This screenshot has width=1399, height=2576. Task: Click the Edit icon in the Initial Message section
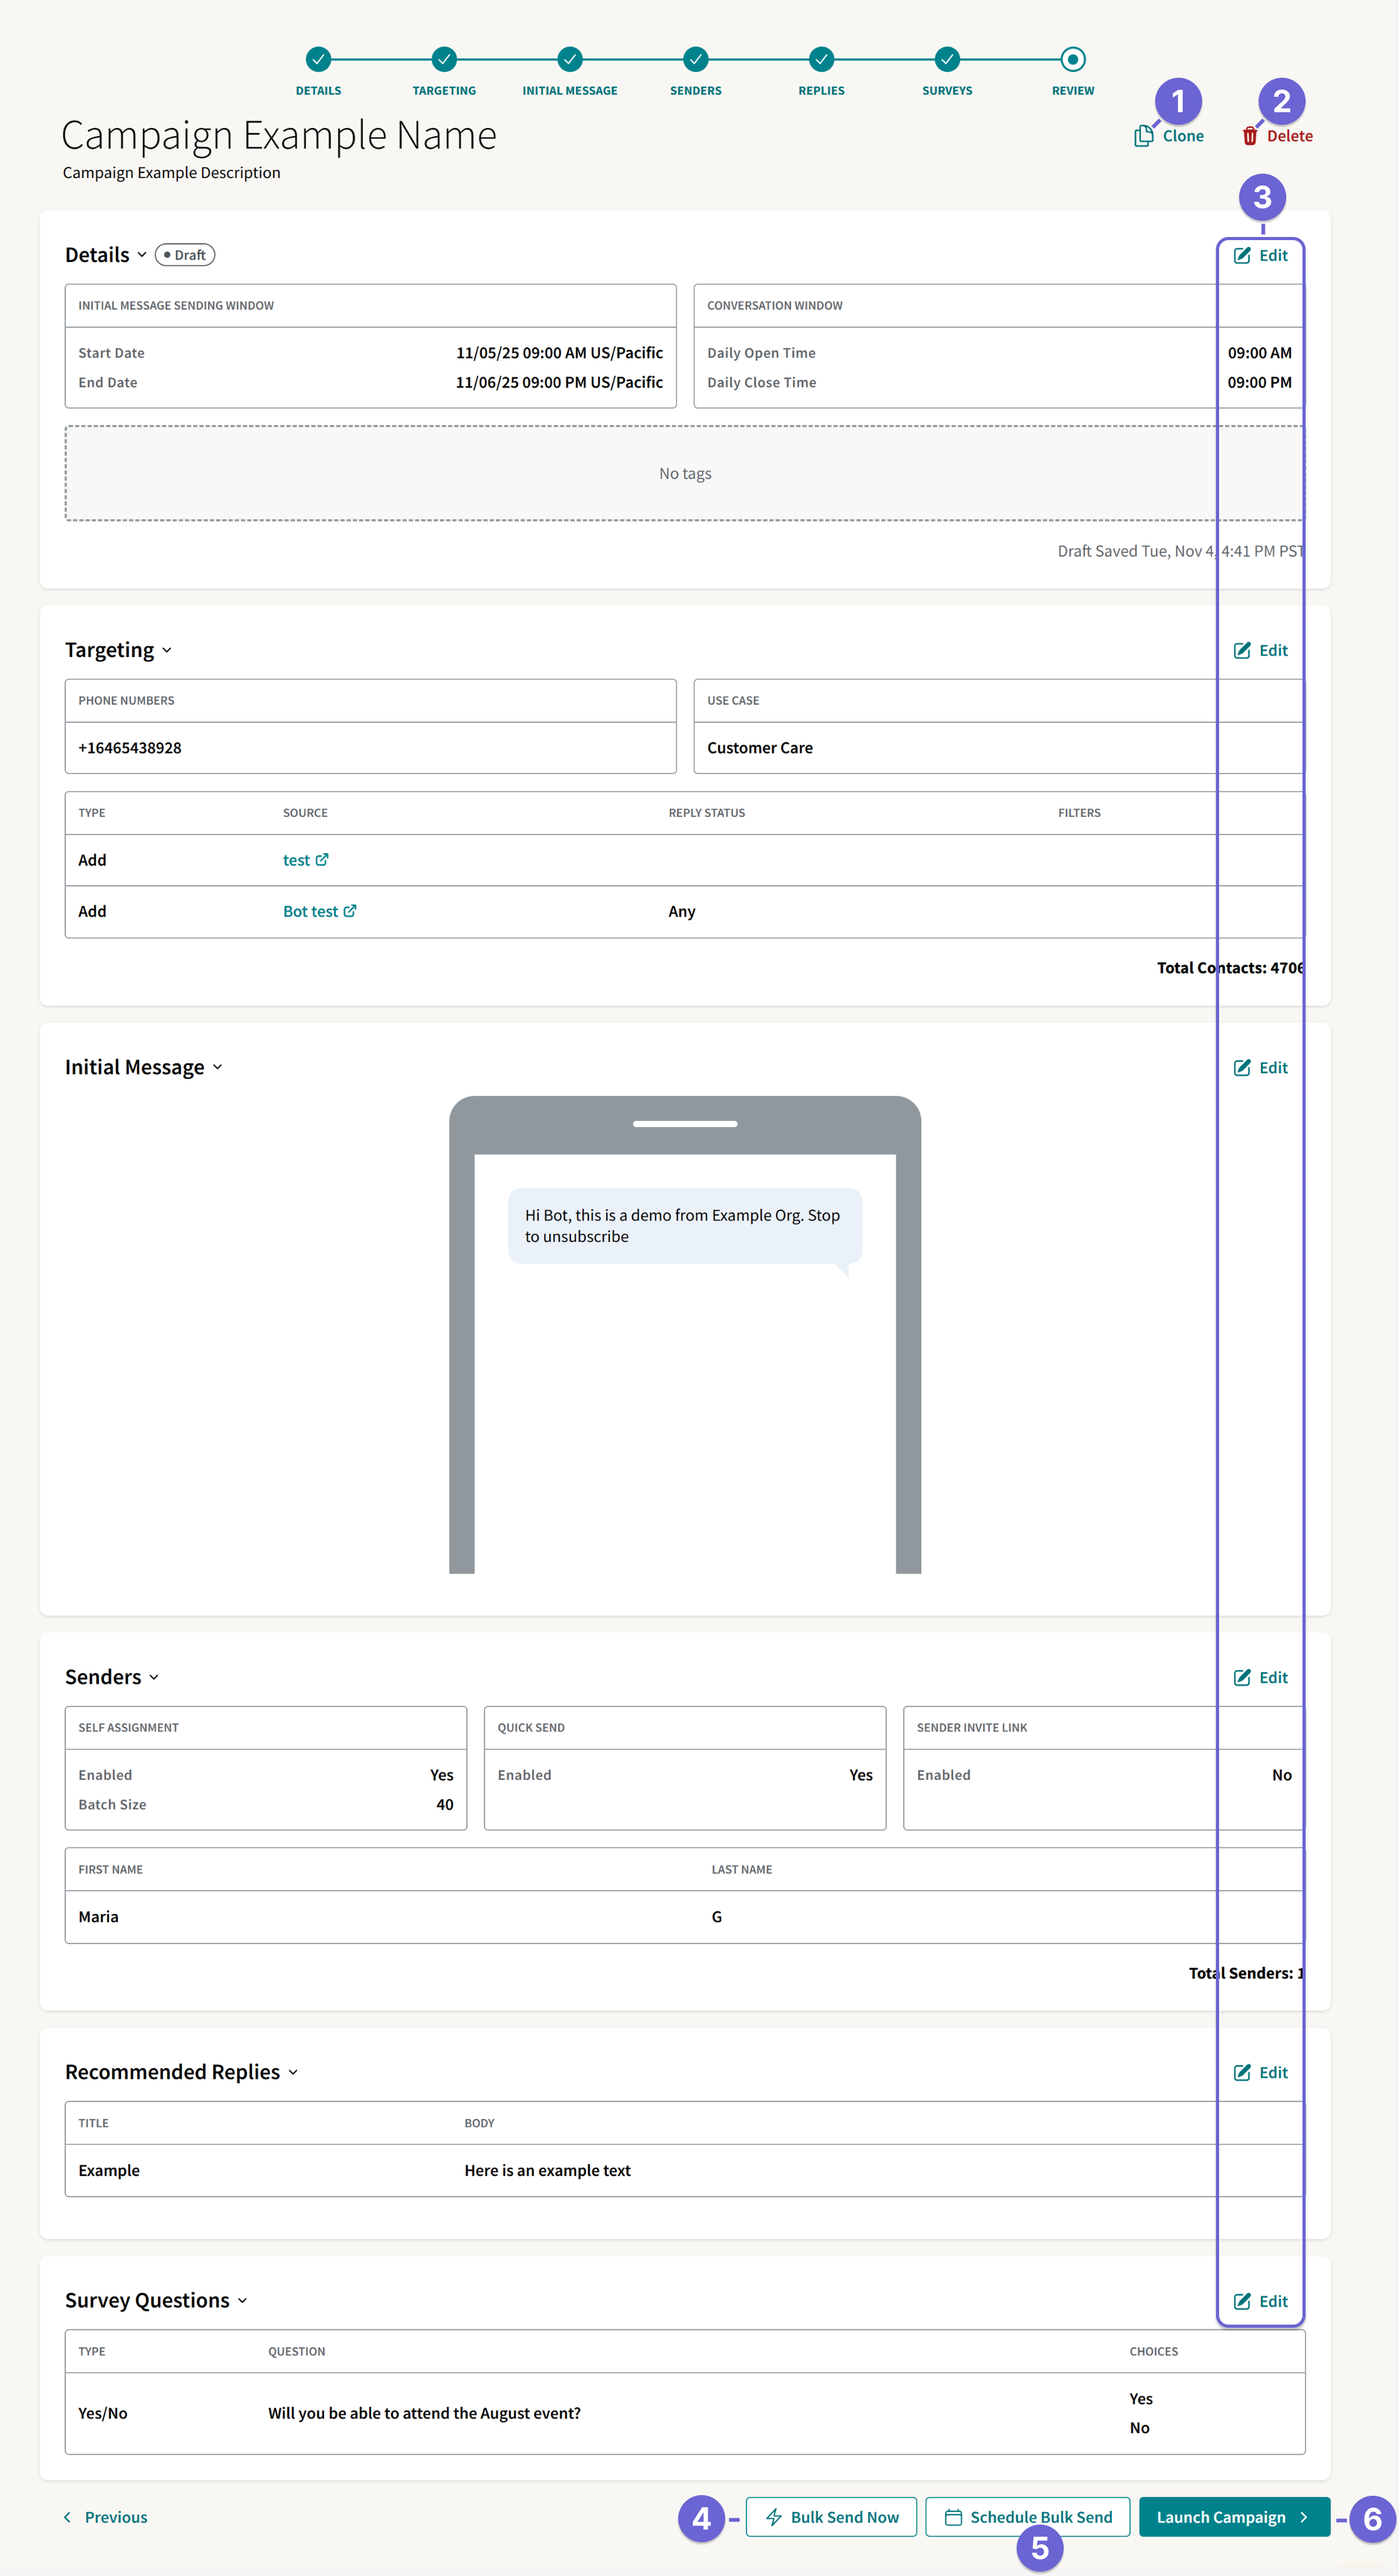click(x=1243, y=1067)
